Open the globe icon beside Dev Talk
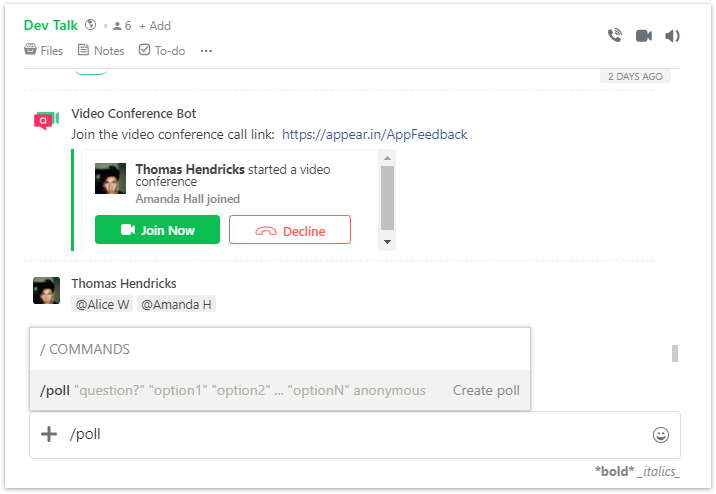716x494 pixels. [91, 25]
